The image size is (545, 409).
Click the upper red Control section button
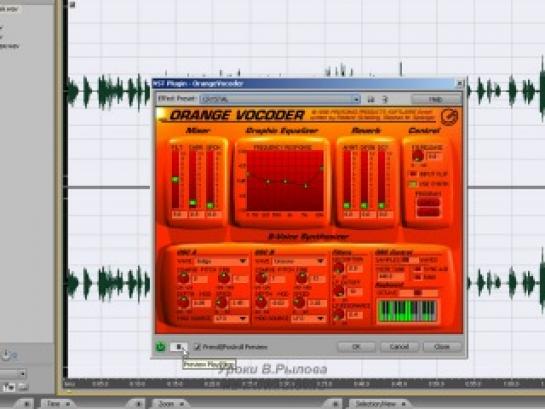click(428, 202)
